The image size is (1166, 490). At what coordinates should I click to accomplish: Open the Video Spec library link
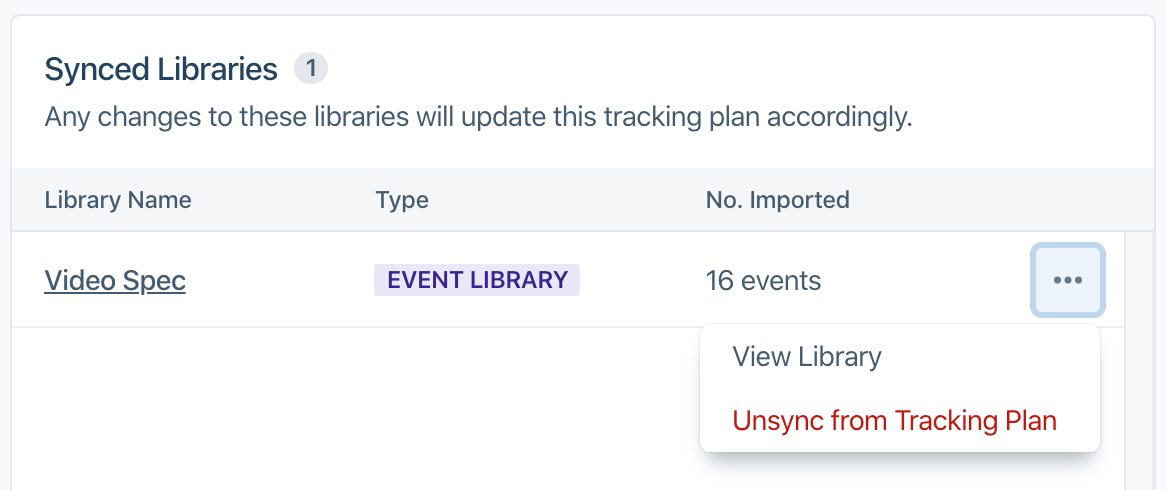pos(115,281)
